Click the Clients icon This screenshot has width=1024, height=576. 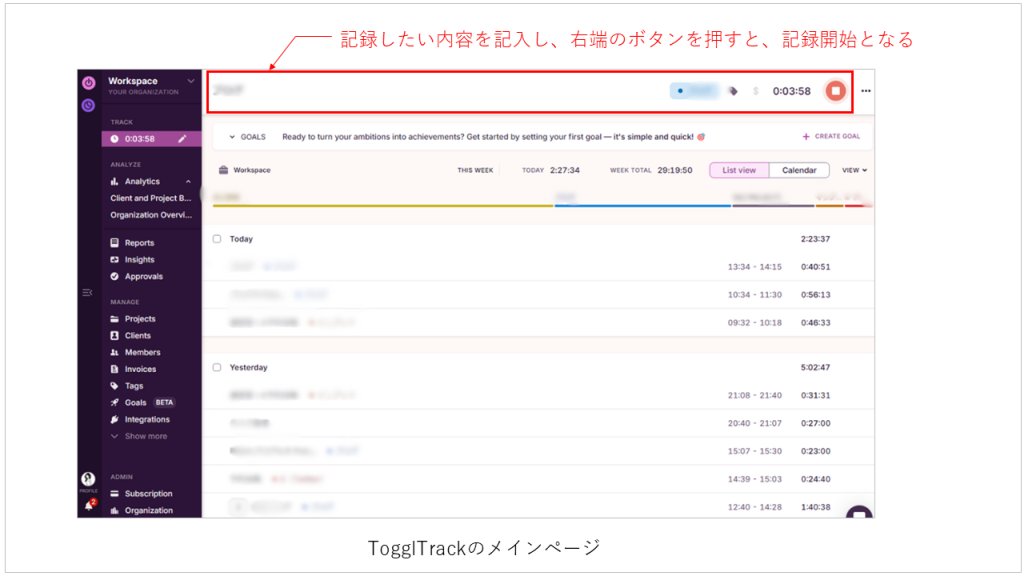pos(114,336)
